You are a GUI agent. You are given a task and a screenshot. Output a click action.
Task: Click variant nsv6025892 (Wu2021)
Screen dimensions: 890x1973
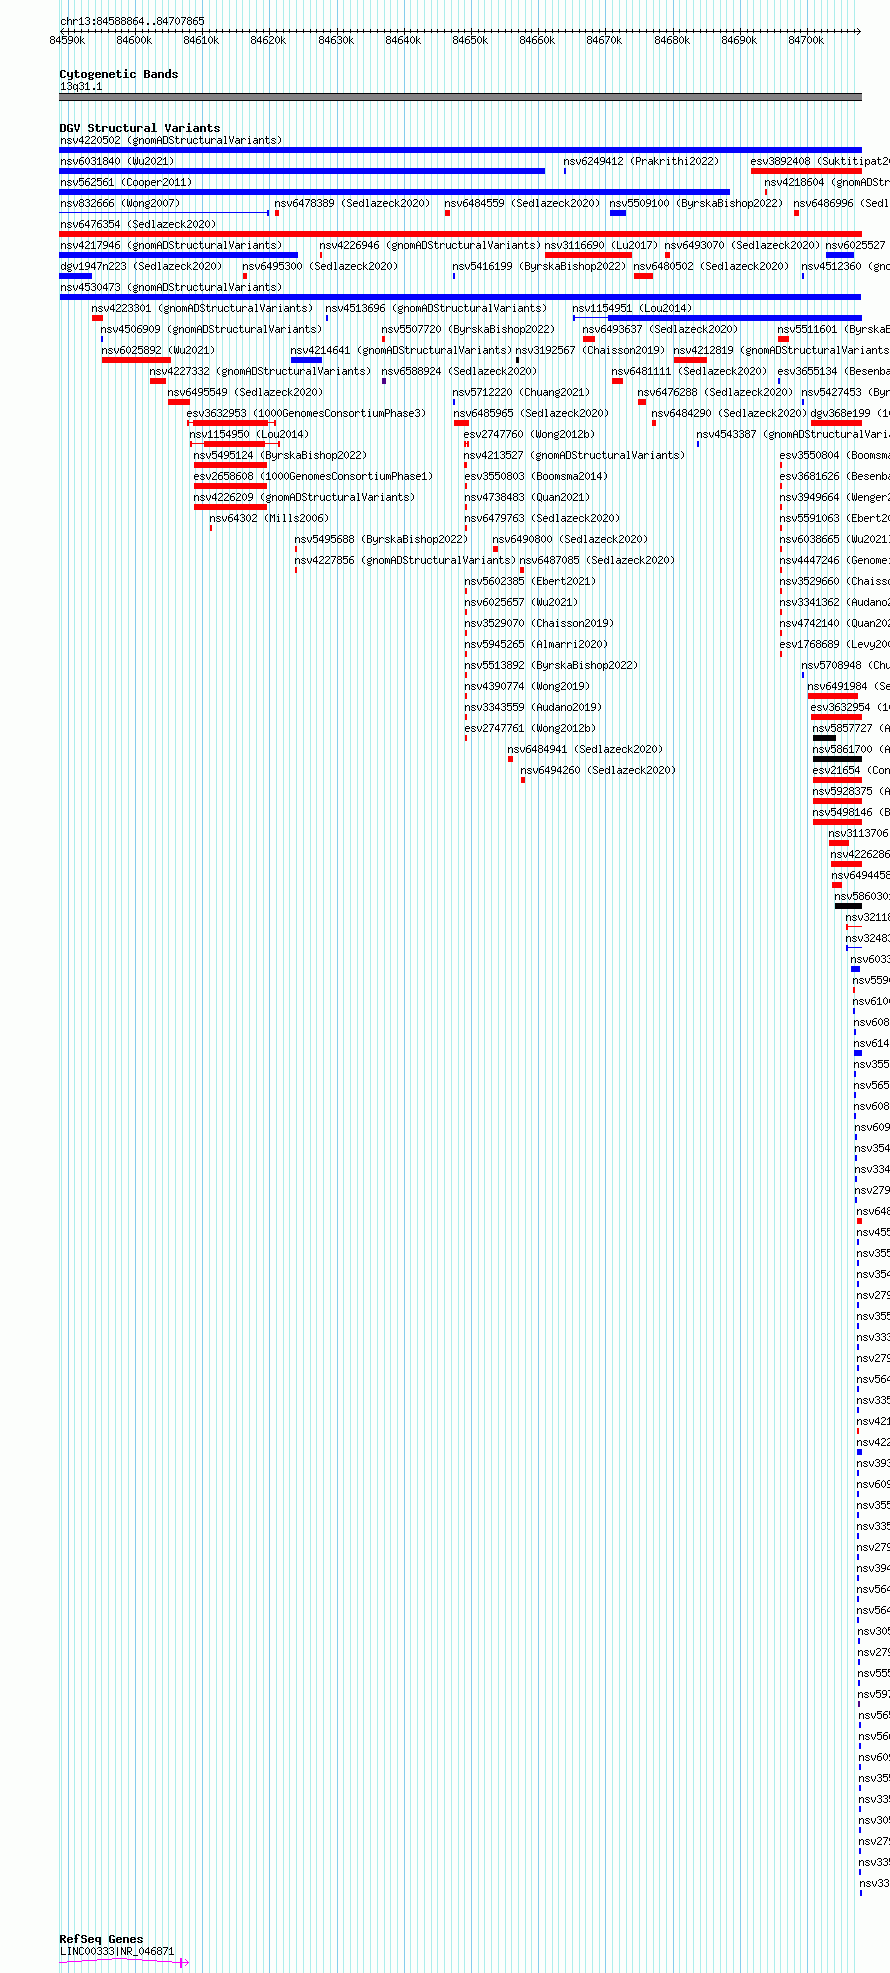(158, 350)
